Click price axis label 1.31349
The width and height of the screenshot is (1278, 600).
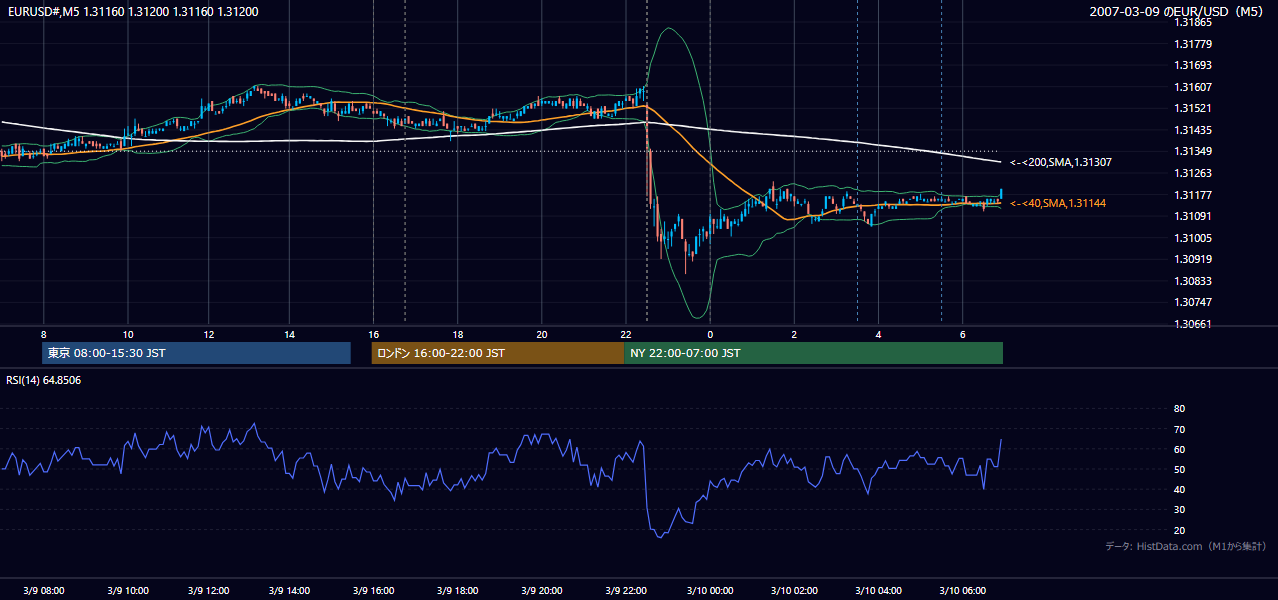coord(1192,151)
